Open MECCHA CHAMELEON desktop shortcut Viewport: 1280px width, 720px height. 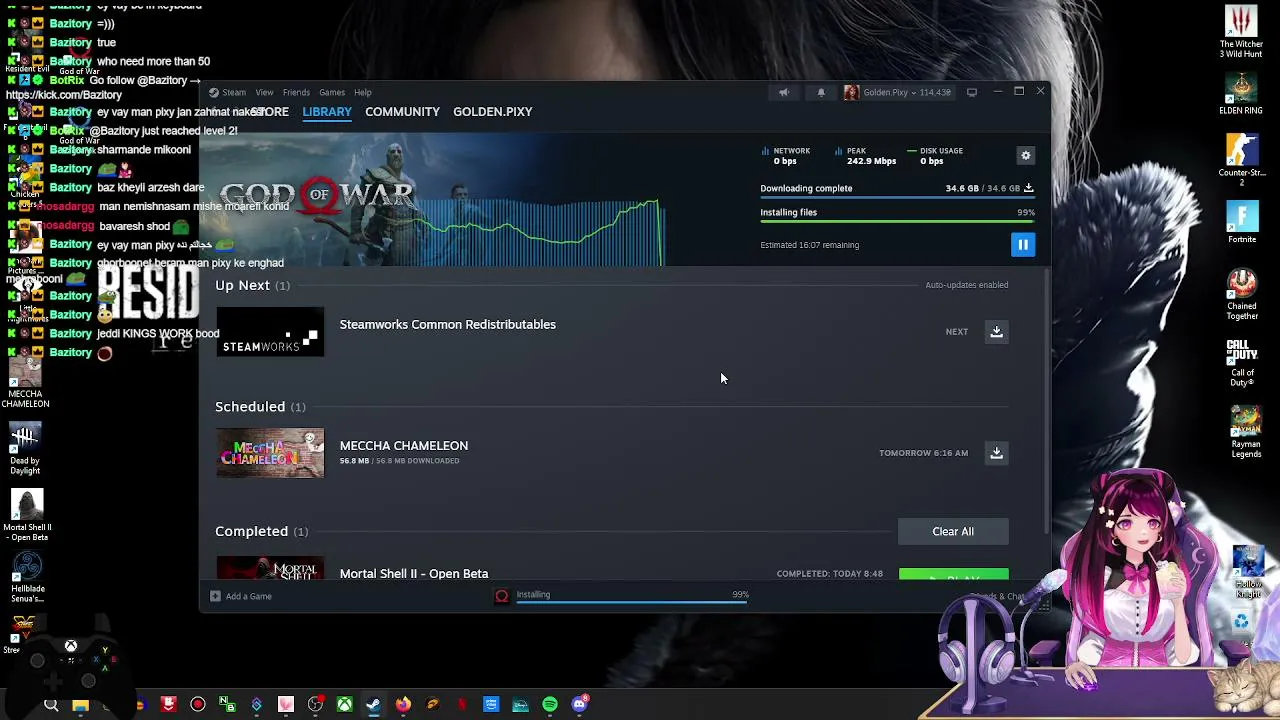[25, 384]
